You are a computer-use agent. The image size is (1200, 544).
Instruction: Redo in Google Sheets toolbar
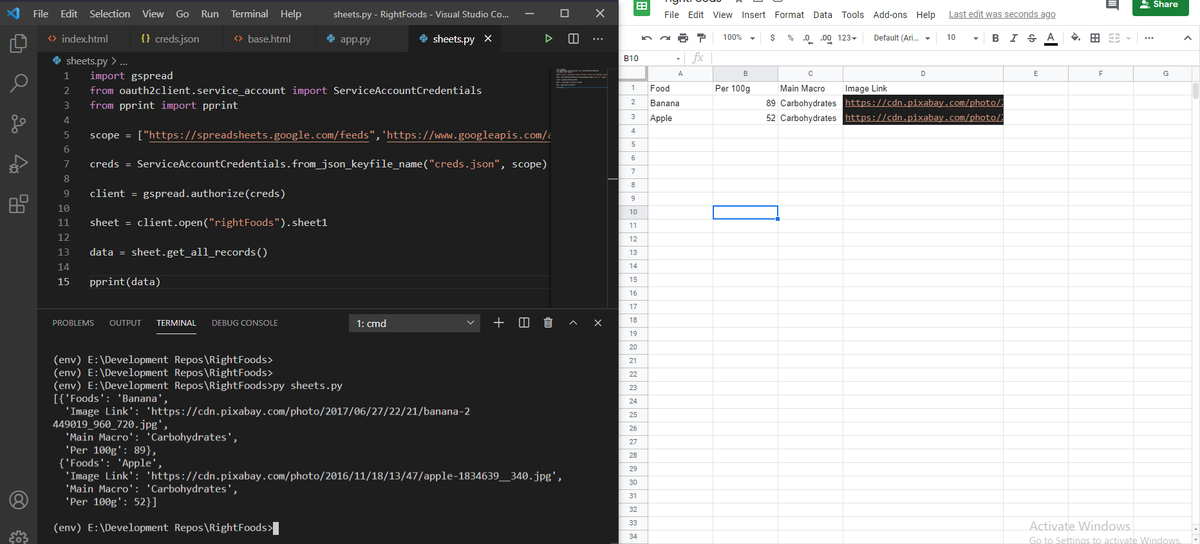(x=665, y=37)
